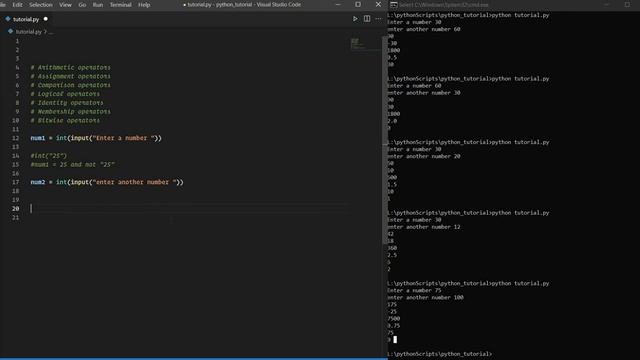640x360 pixels.
Task: Click the '# Arithmetic operators' comment
Action: 70,67
